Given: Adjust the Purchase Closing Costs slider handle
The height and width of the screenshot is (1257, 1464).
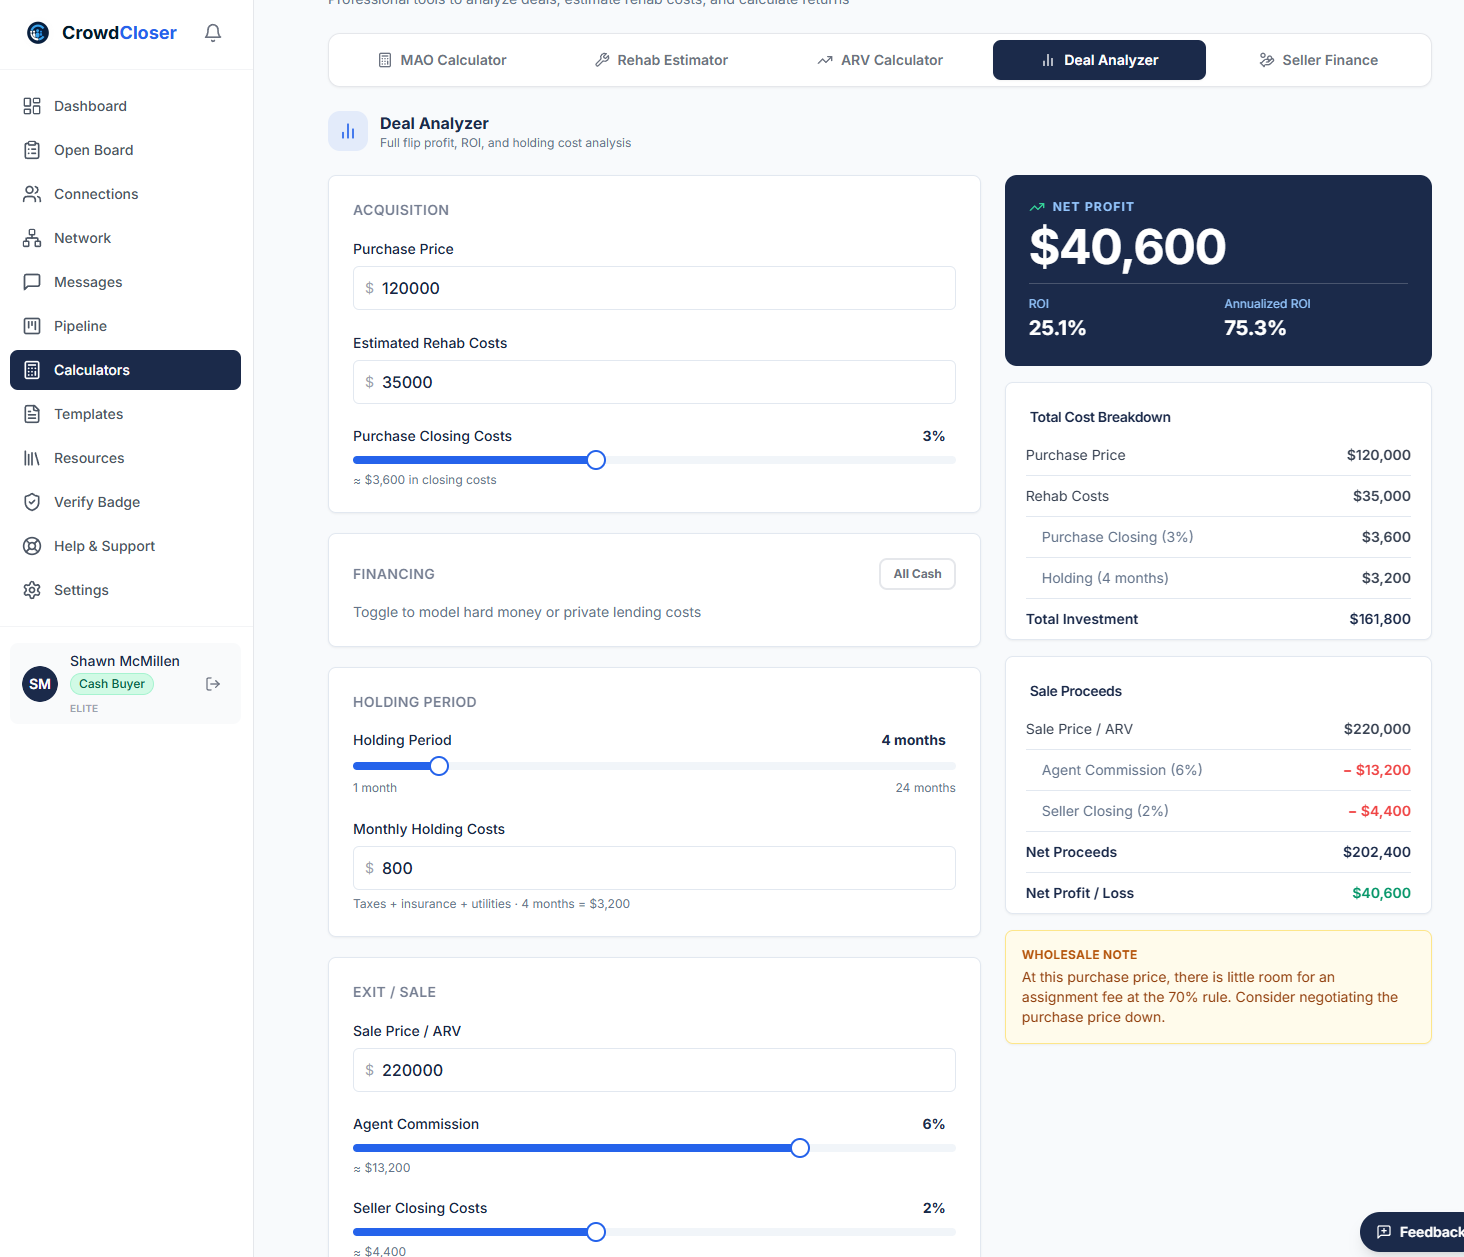Looking at the screenshot, I should pos(596,460).
